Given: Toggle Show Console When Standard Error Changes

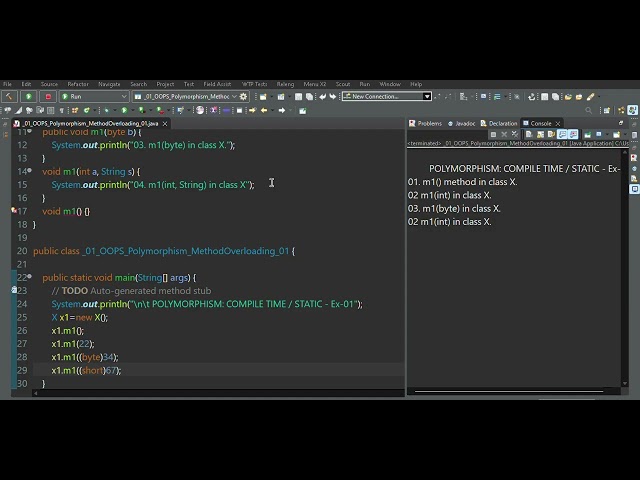Looking at the screenshot, I should tap(573, 134).
